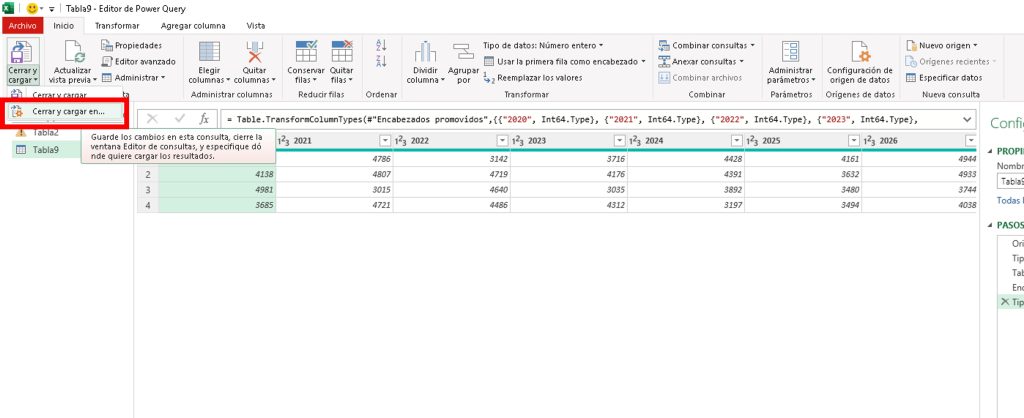Click the Actualizar vista previa icon
Screen dimensions: 1024x418
pos(74,52)
